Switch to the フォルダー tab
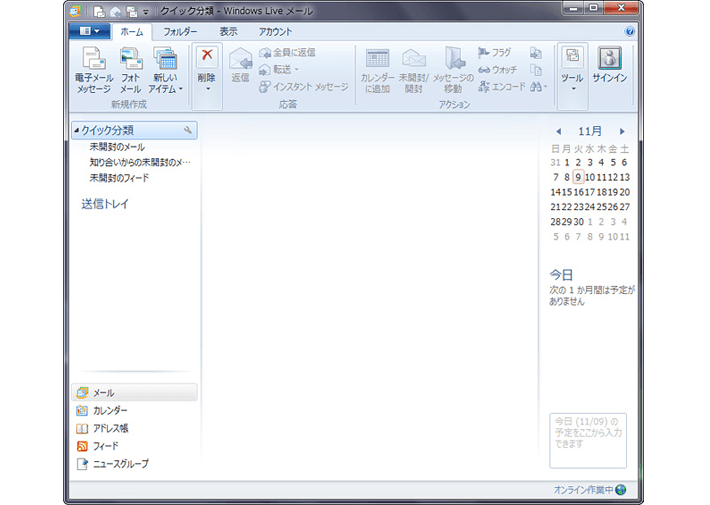 coord(180,32)
